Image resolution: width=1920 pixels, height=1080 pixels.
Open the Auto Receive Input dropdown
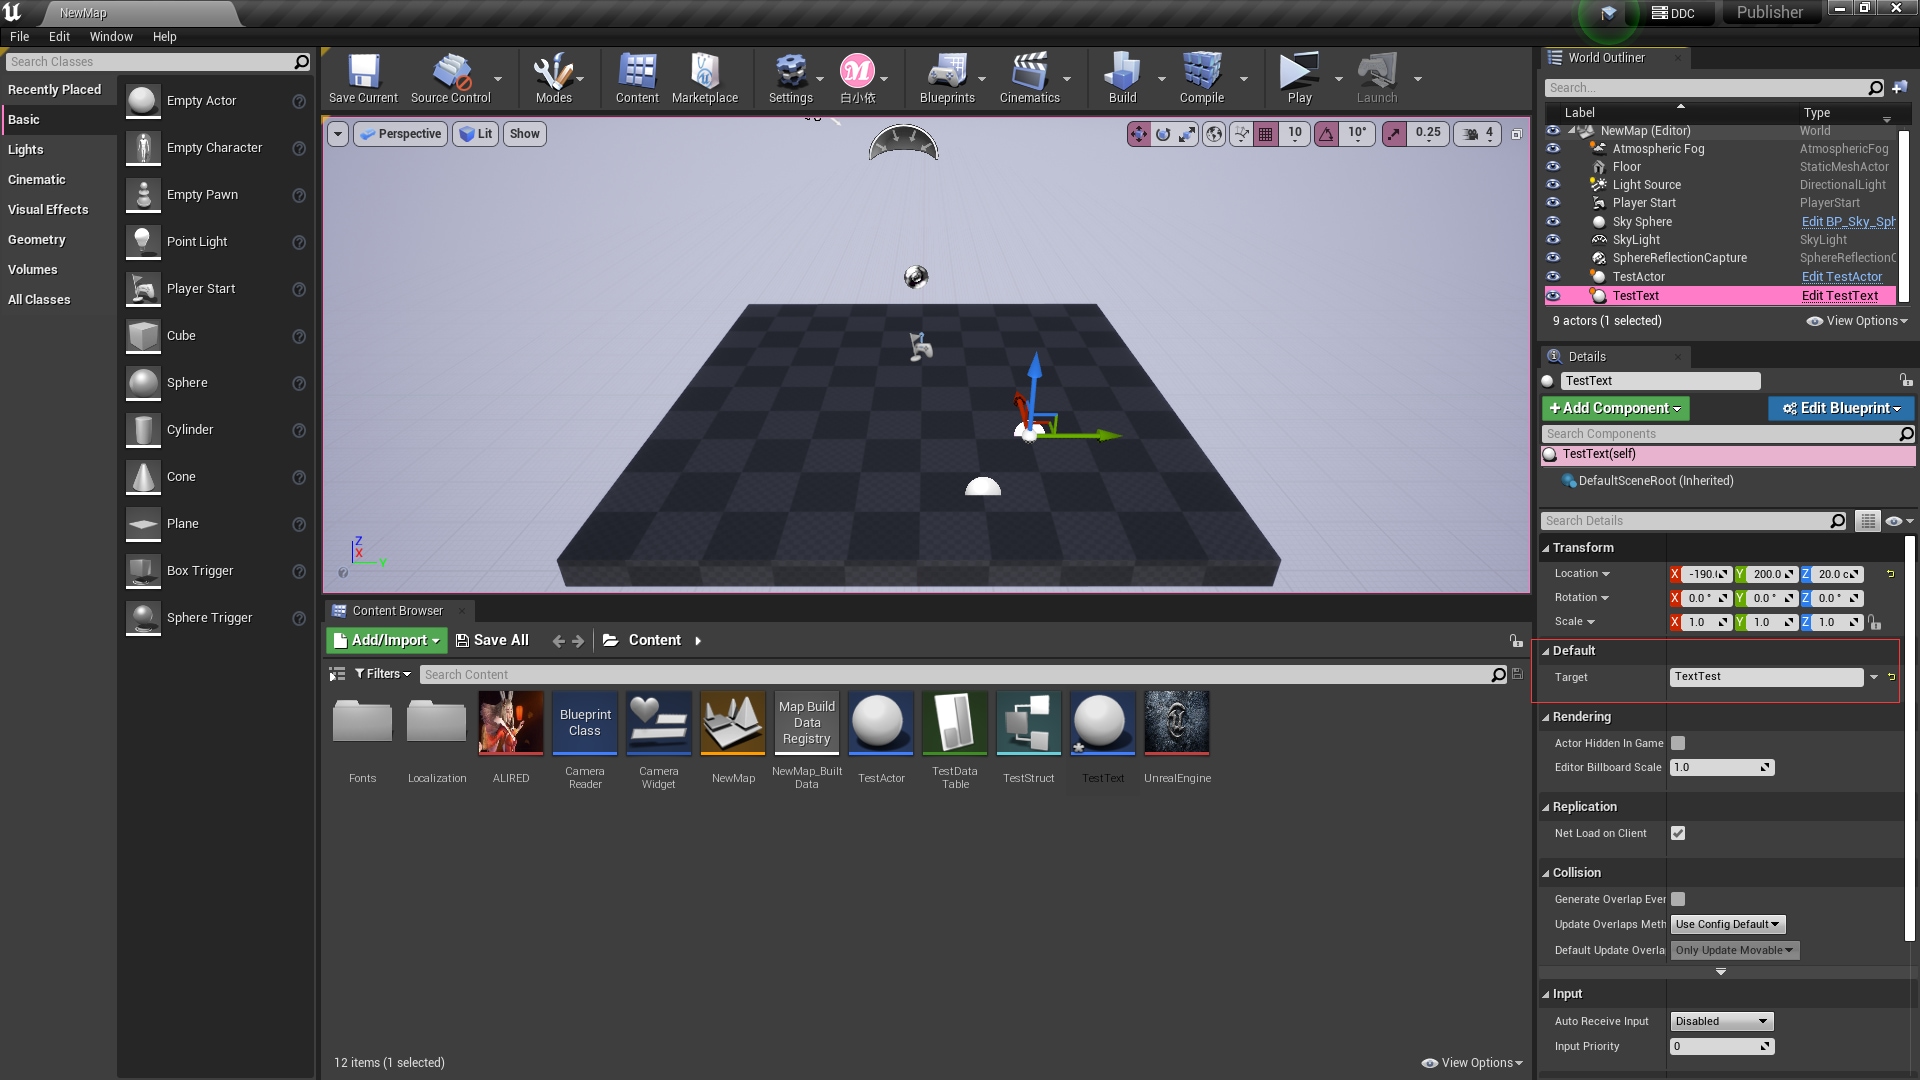(x=1721, y=1021)
